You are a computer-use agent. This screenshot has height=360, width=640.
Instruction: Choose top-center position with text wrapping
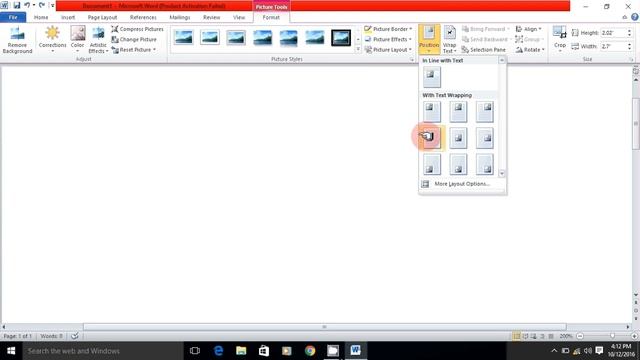pyautogui.click(x=458, y=112)
